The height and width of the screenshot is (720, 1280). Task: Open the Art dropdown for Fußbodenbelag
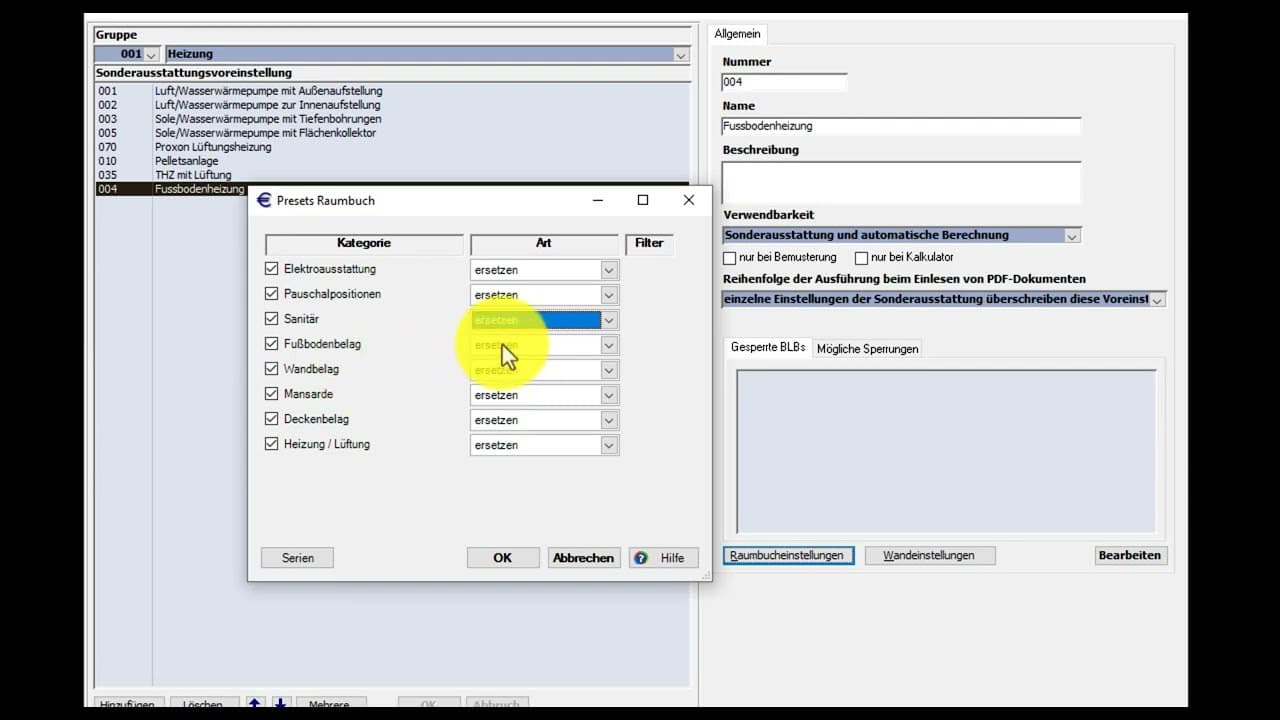click(609, 345)
